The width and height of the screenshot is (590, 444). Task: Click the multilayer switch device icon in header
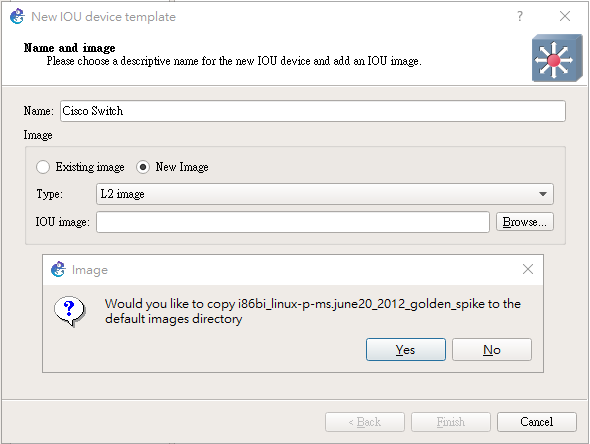(x=557, y=58)
